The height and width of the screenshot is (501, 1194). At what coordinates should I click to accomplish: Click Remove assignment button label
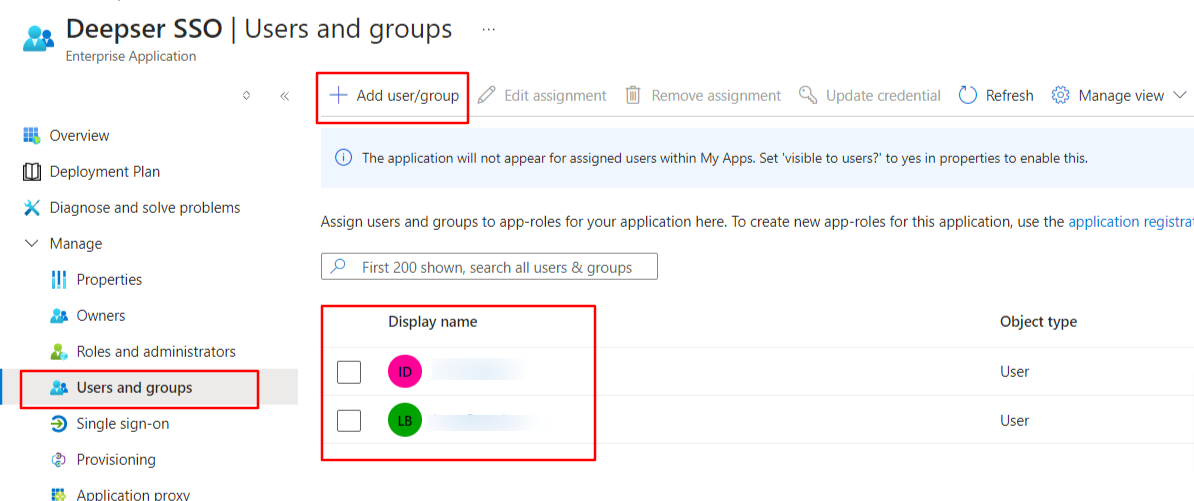[x=716, y=95]
